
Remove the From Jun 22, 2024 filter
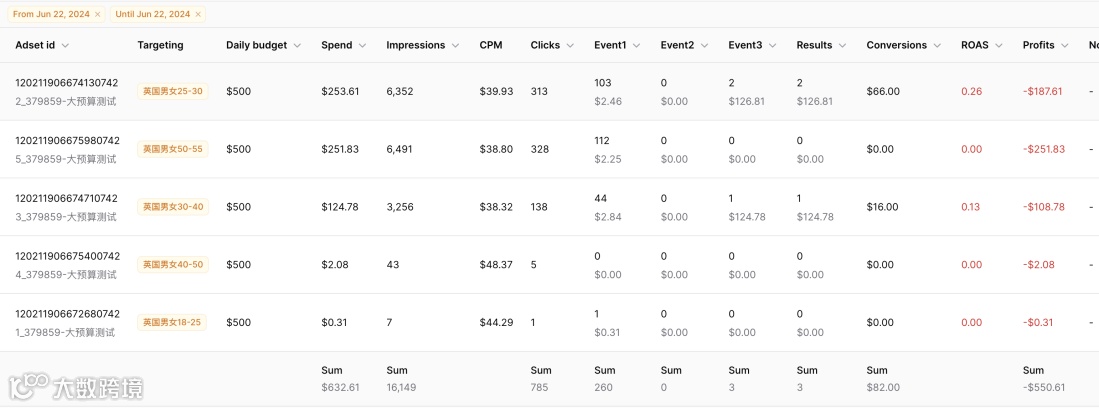pyautogui.click(x=97, y=14)
